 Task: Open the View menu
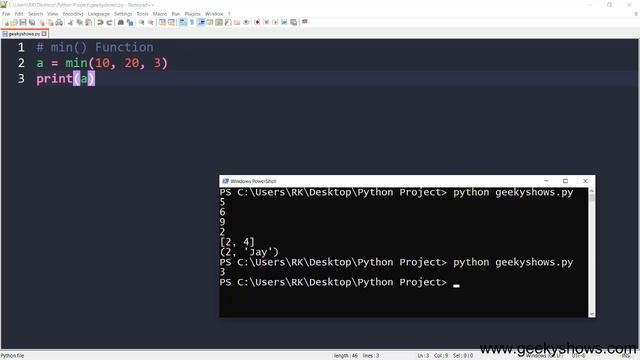(52, 14)
